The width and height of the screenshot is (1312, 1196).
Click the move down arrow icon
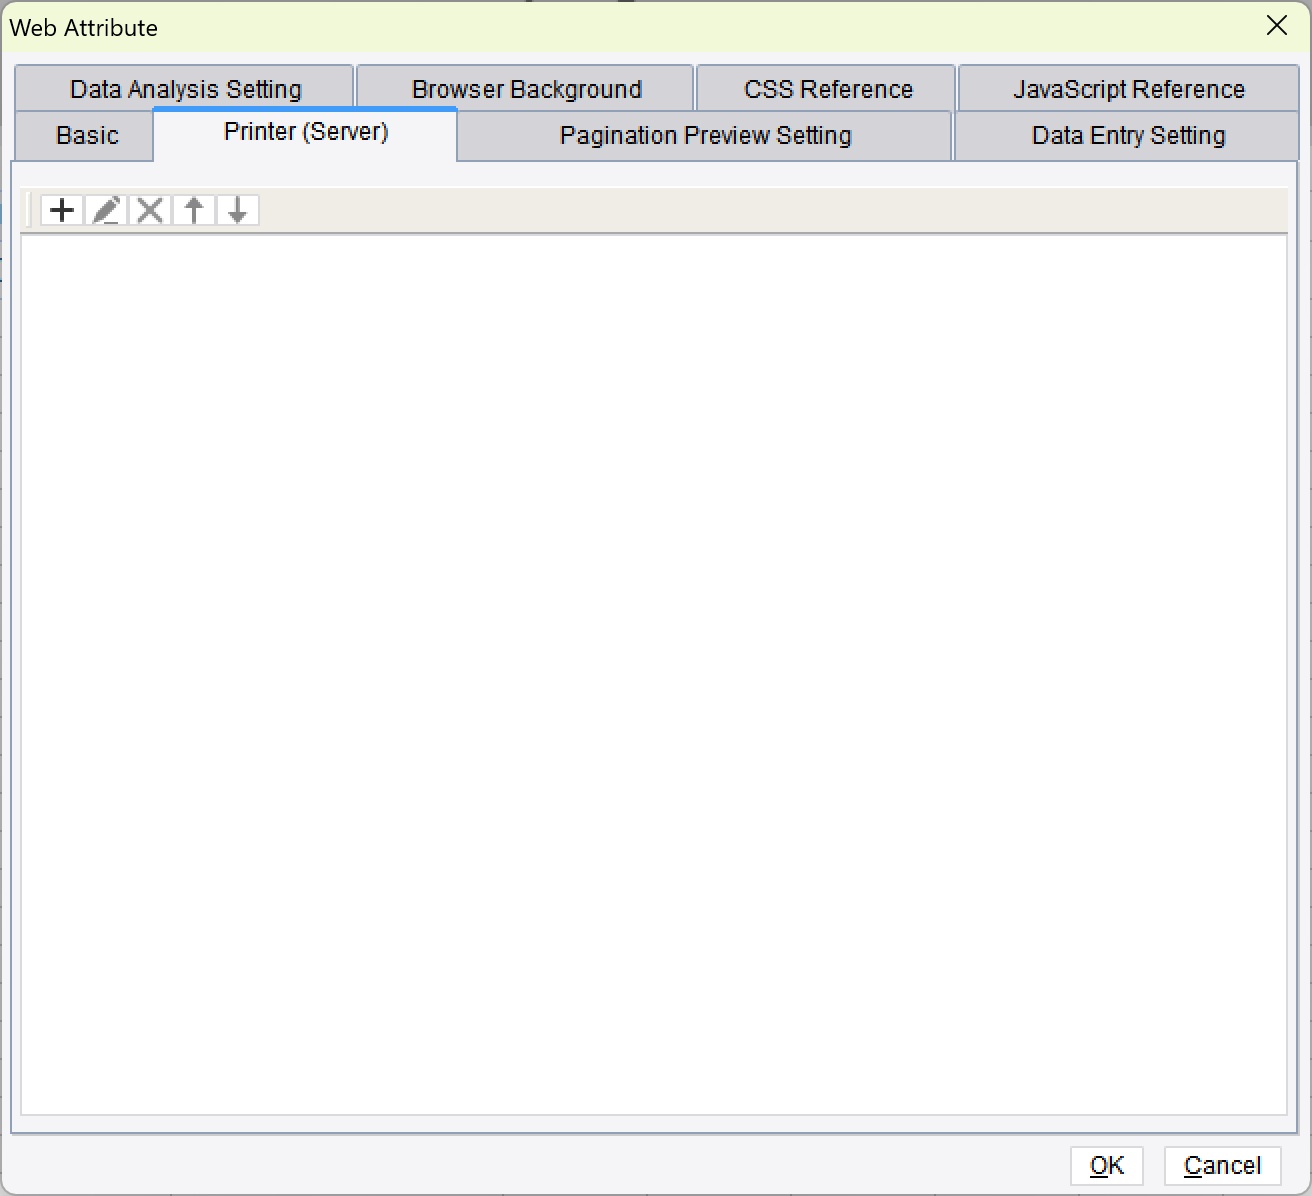[237, 210]
